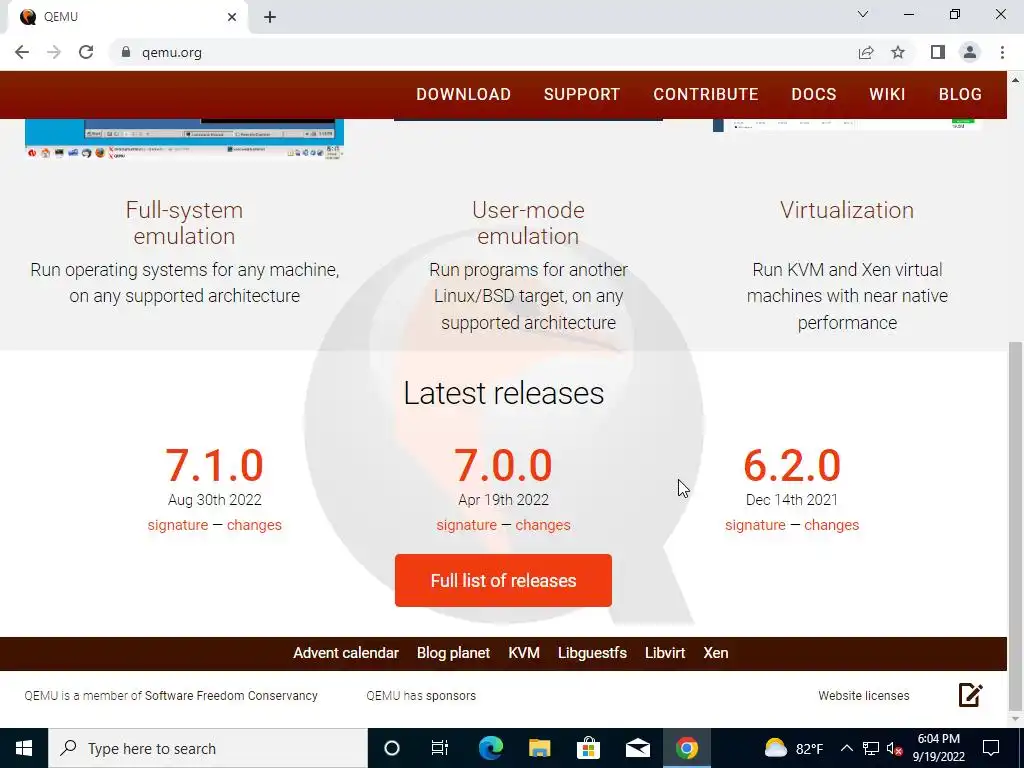Viewport: 1024px width, 768px height.
Task: Open the SUPPORT menu item
Action: 582,94
